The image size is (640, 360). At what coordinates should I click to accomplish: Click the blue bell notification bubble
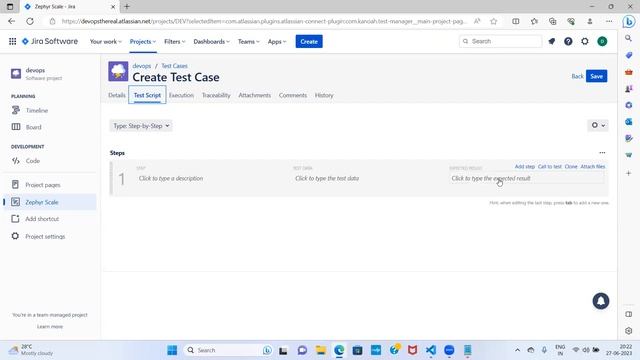pos(600,301)
